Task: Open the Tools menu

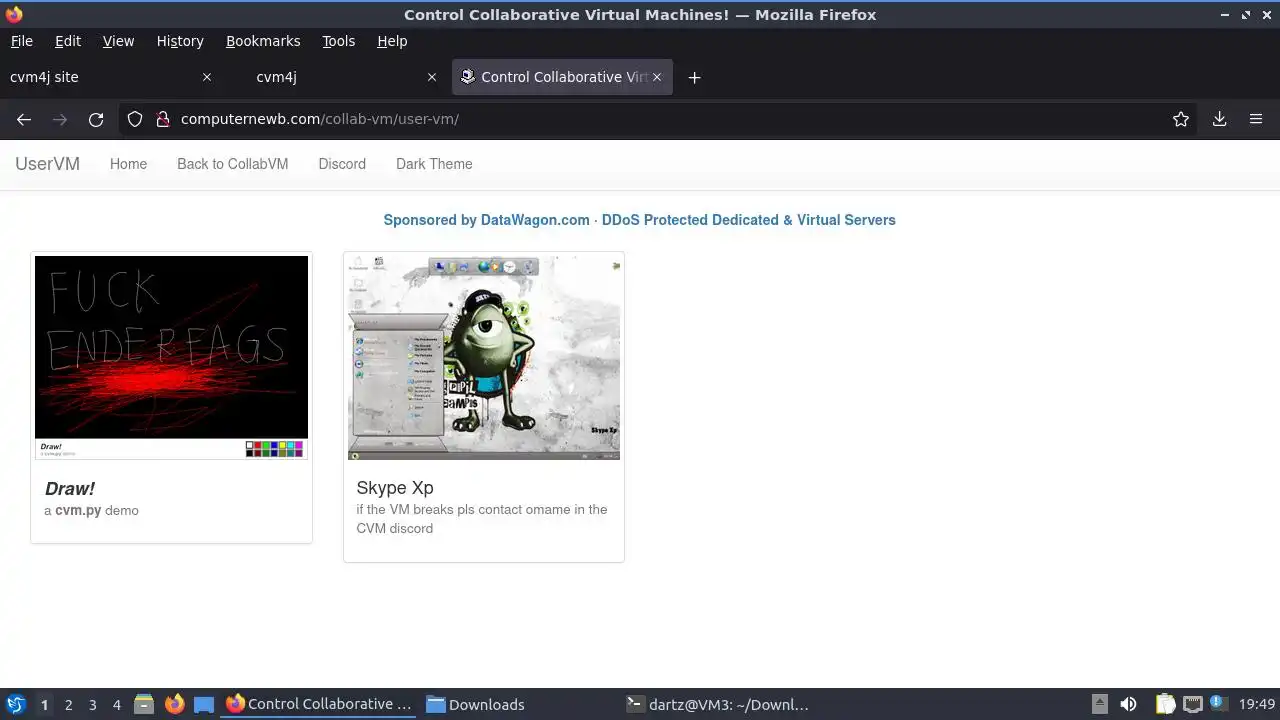Action: (338, 41)
